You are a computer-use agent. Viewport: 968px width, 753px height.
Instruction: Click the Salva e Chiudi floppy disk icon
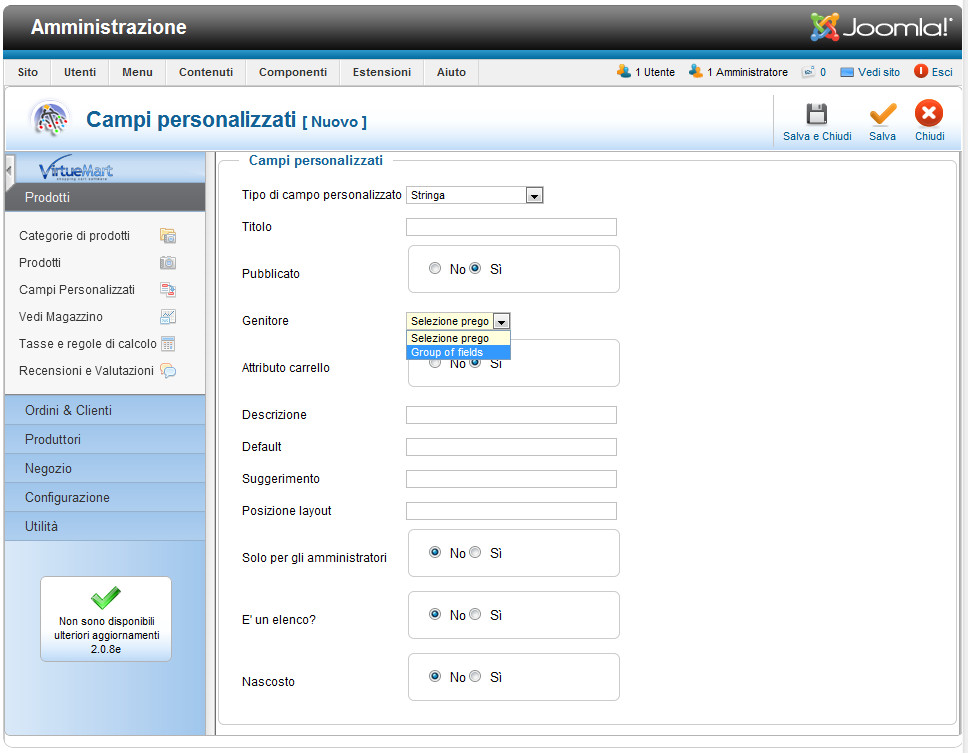817,114
